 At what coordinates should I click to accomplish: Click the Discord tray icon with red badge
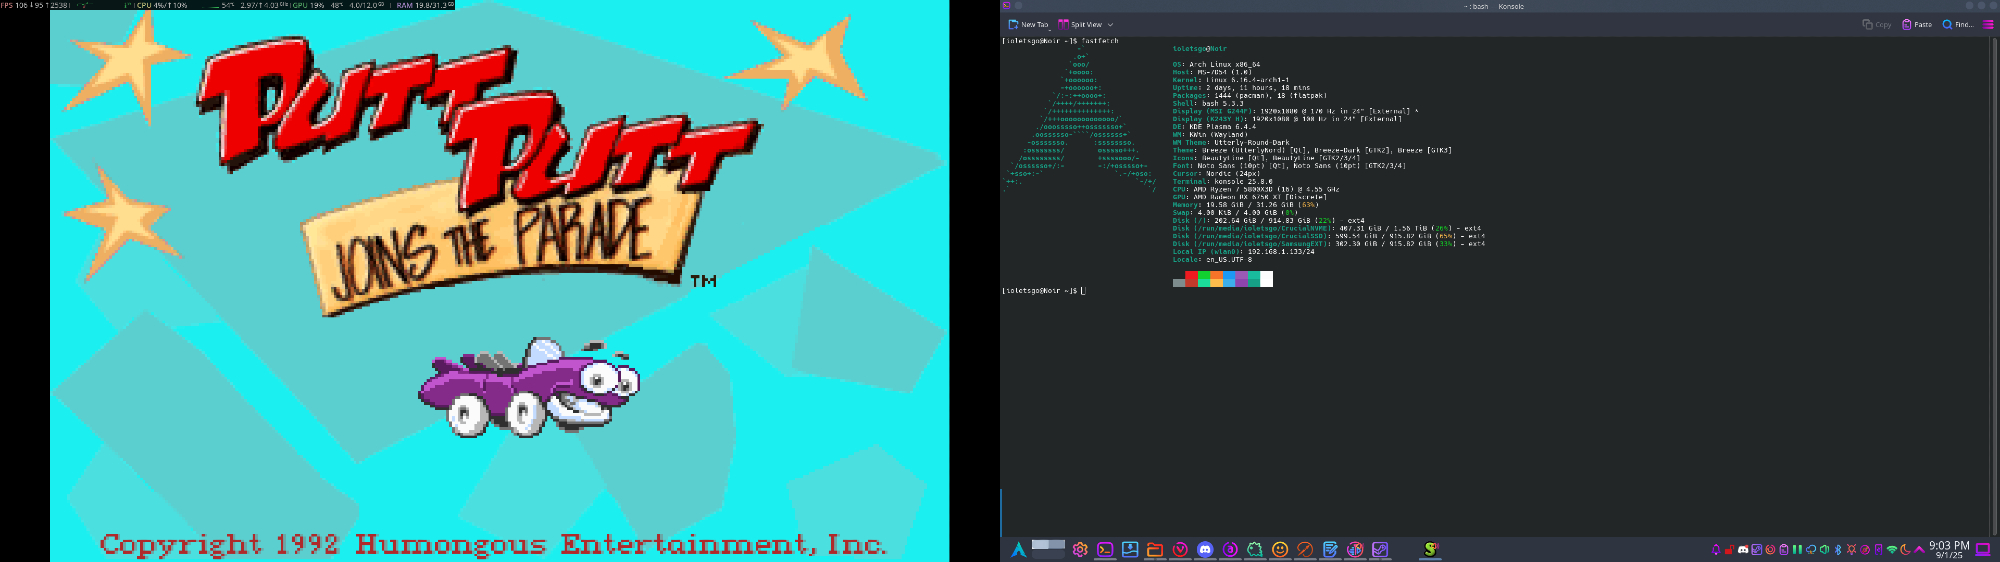click(1743, 549)
